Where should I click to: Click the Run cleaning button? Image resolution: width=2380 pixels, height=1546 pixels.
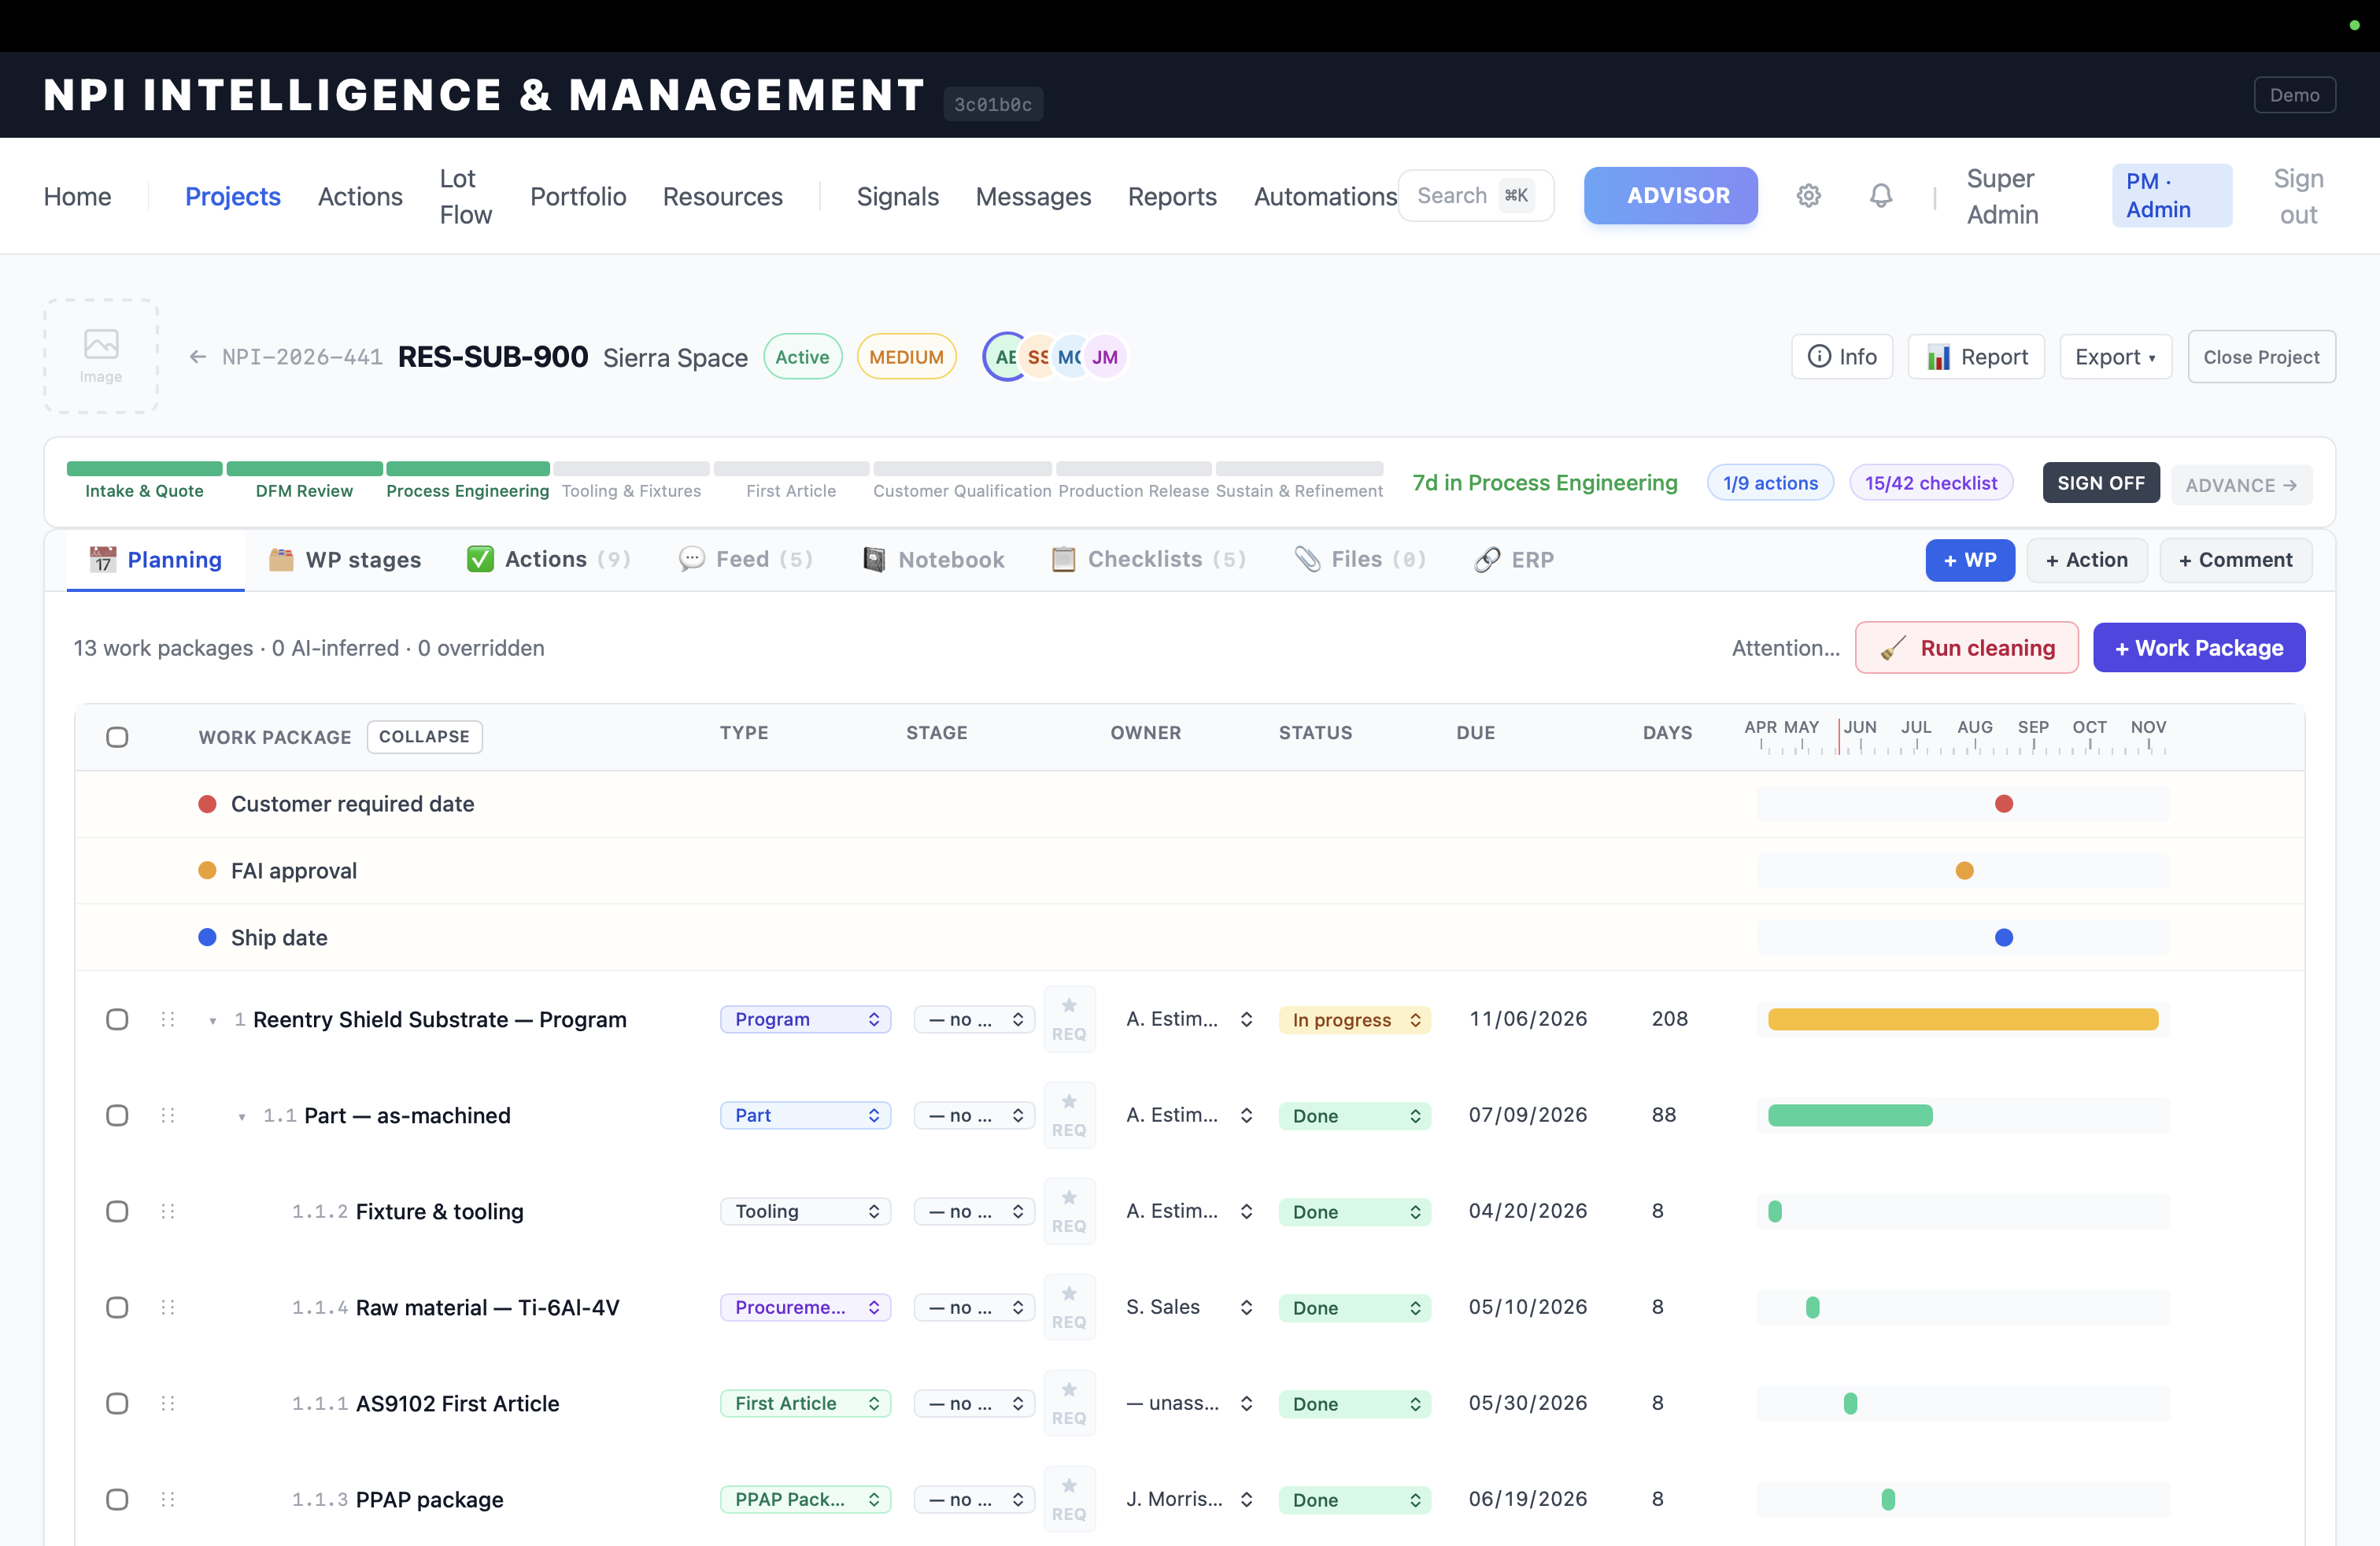pyautogui.click(x=1966, y=648)
